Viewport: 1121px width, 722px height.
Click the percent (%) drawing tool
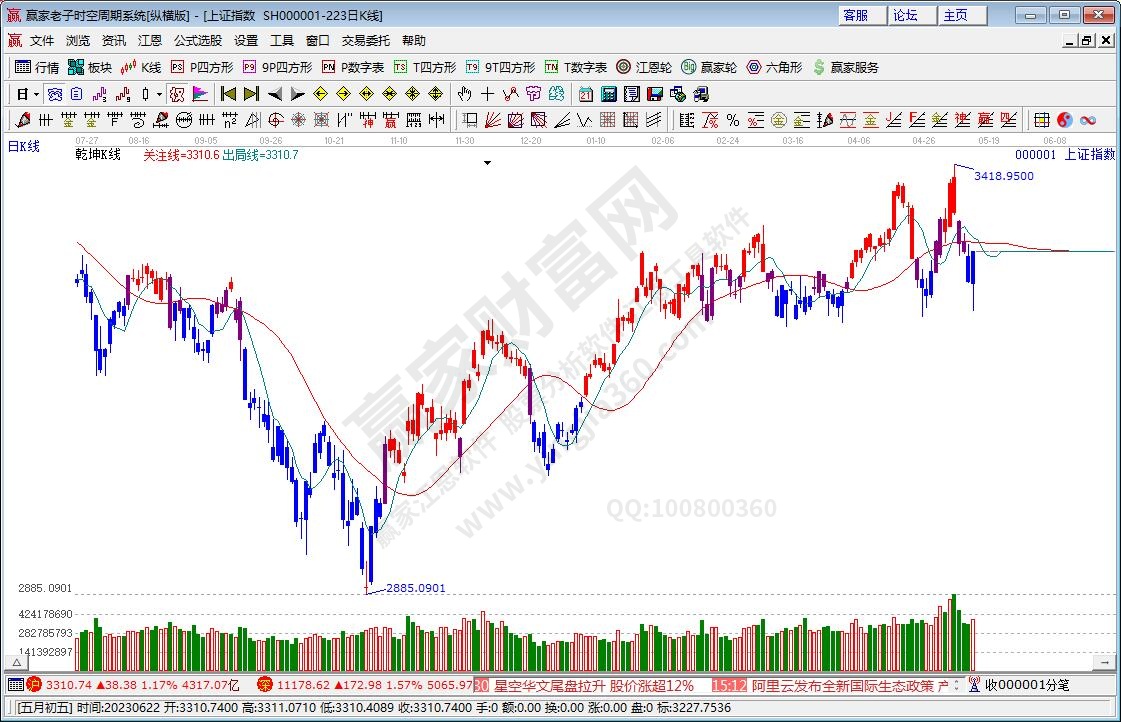coord(732,120)
